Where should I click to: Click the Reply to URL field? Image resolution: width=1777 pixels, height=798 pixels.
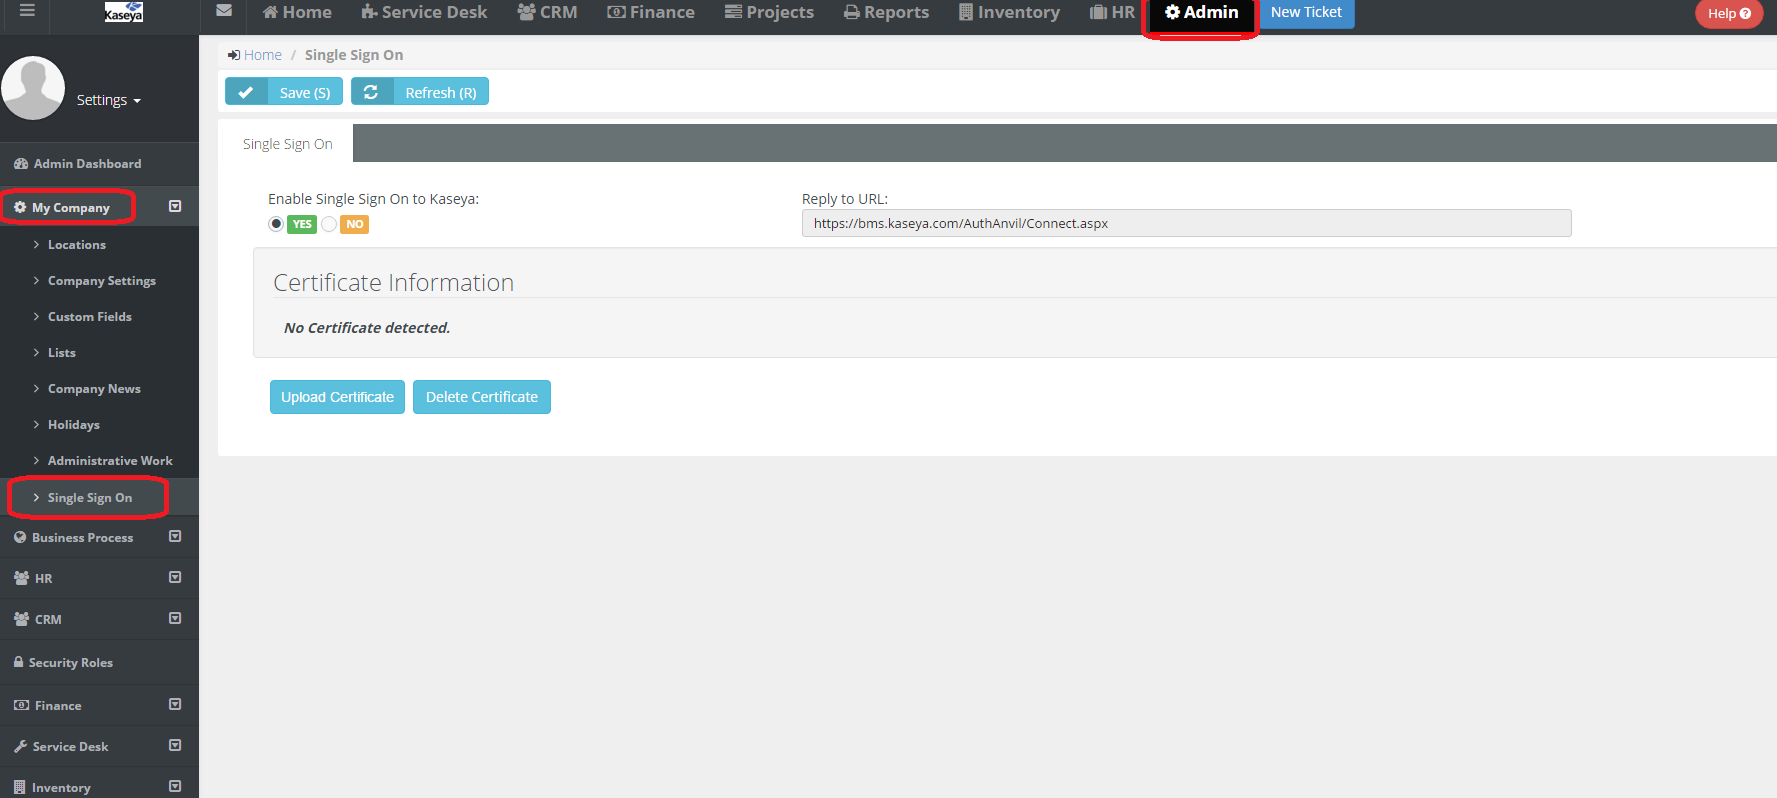[1186, 223]
